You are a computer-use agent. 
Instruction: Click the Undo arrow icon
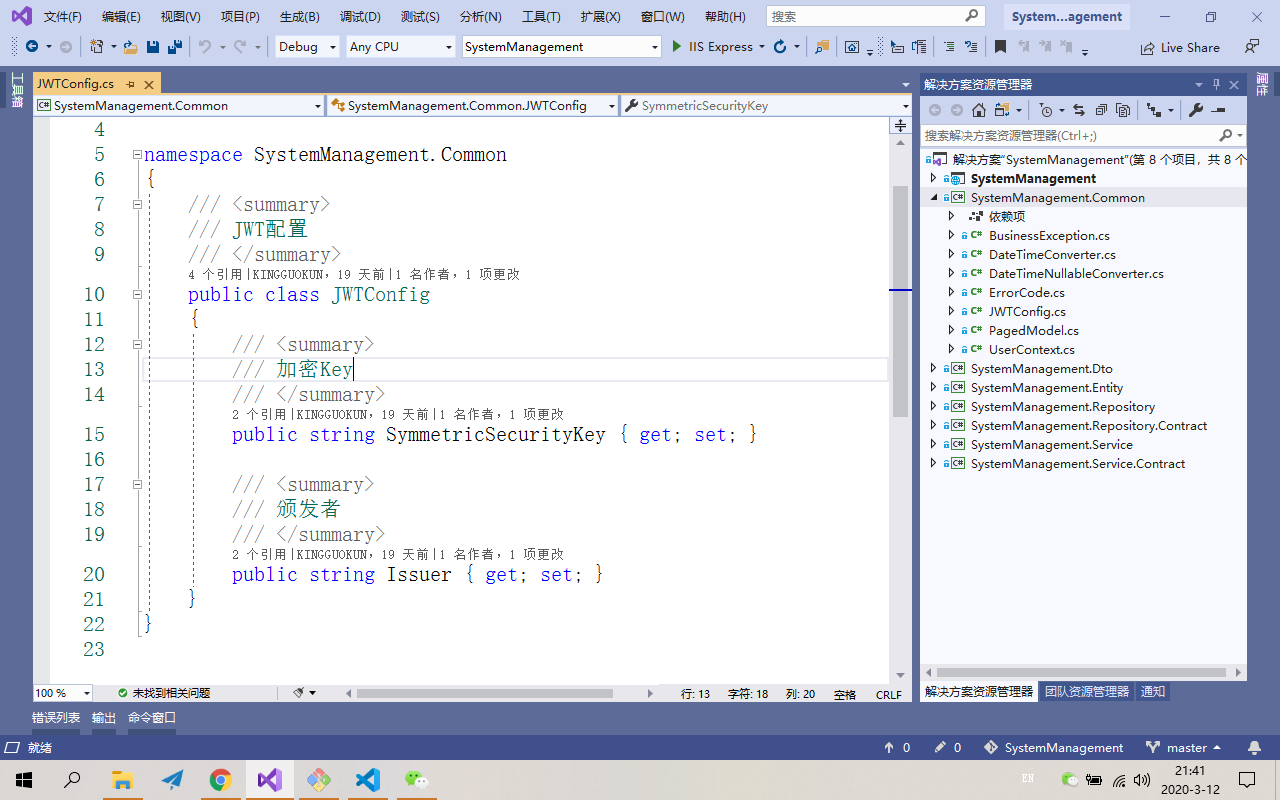205,47
